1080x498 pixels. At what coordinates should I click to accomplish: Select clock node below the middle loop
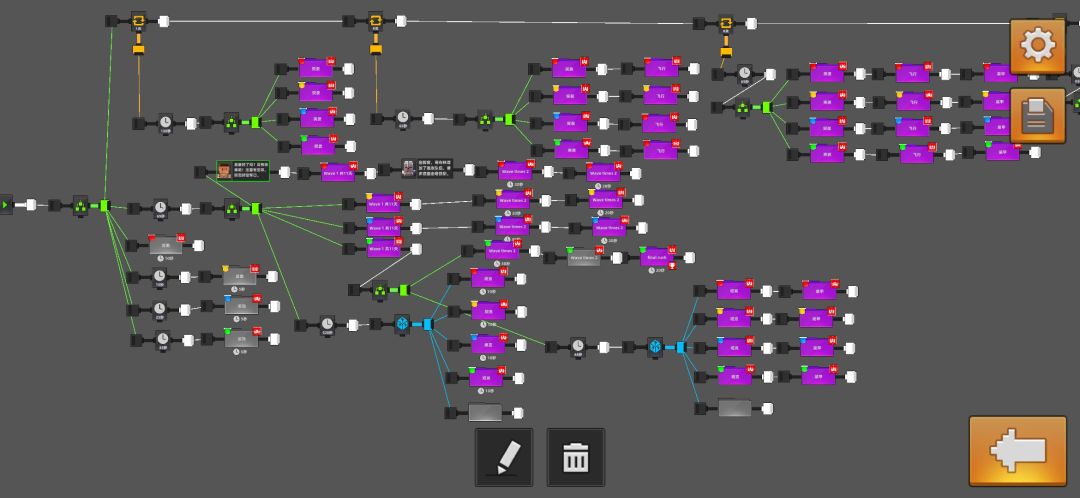403,118
